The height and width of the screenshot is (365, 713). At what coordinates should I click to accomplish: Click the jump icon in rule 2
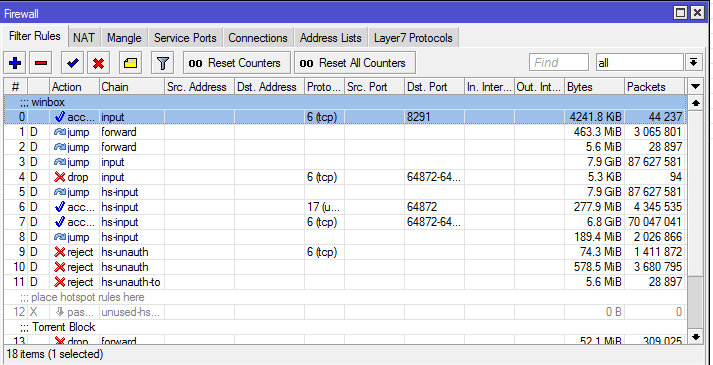60,147
